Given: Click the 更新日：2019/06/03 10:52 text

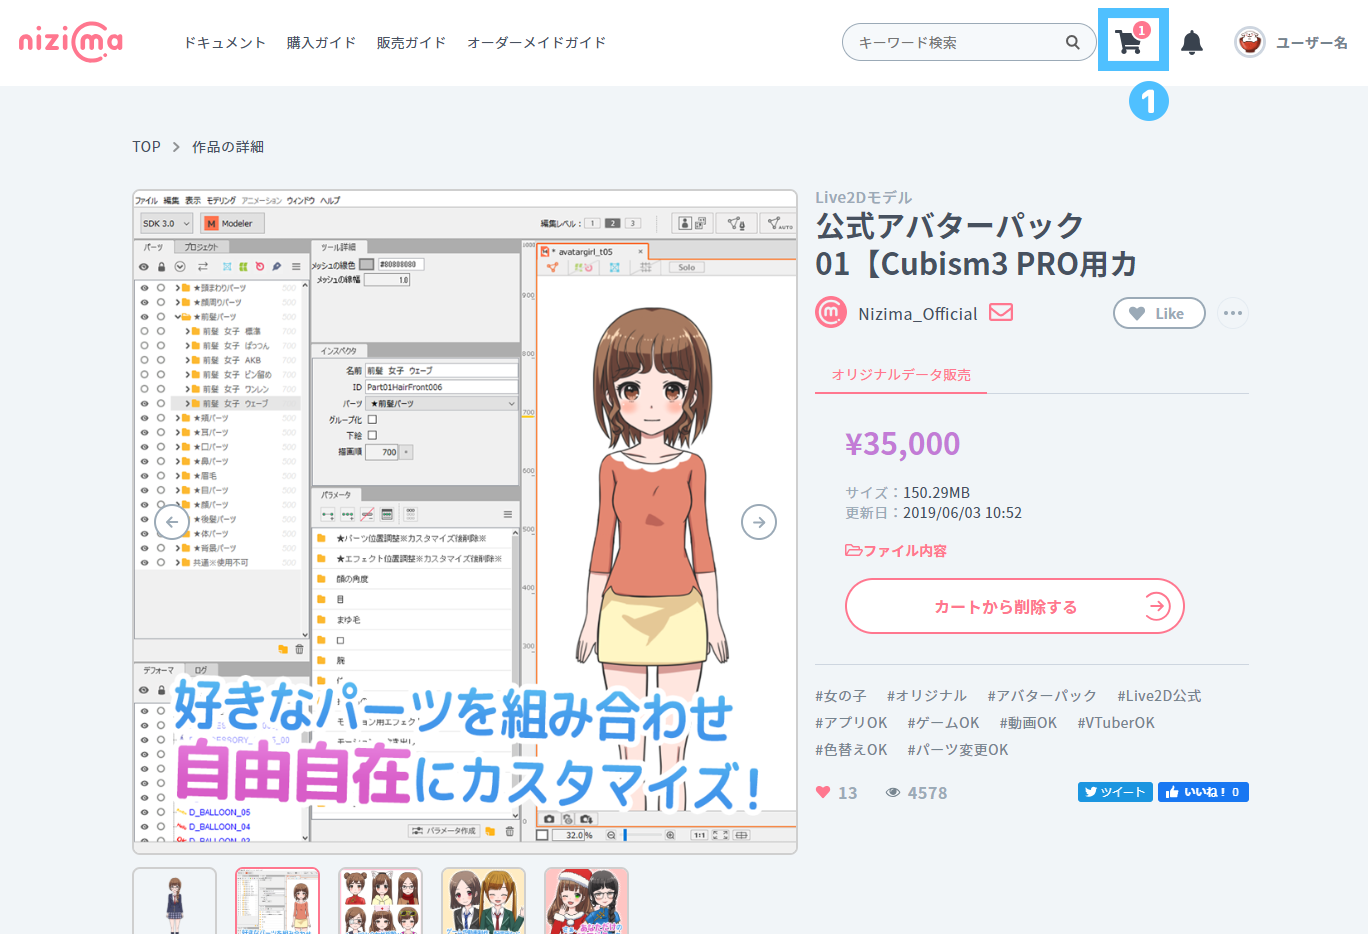Looking at the screenshot, I should tap(934, 513).
